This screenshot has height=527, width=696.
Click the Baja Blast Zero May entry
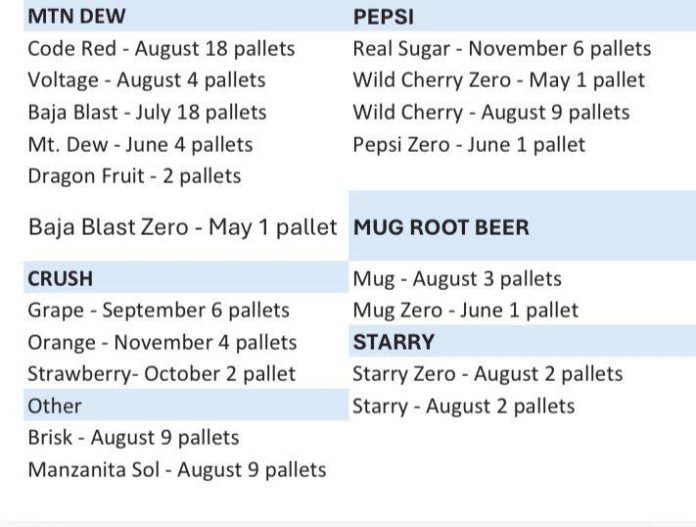(x=183, y=227)
